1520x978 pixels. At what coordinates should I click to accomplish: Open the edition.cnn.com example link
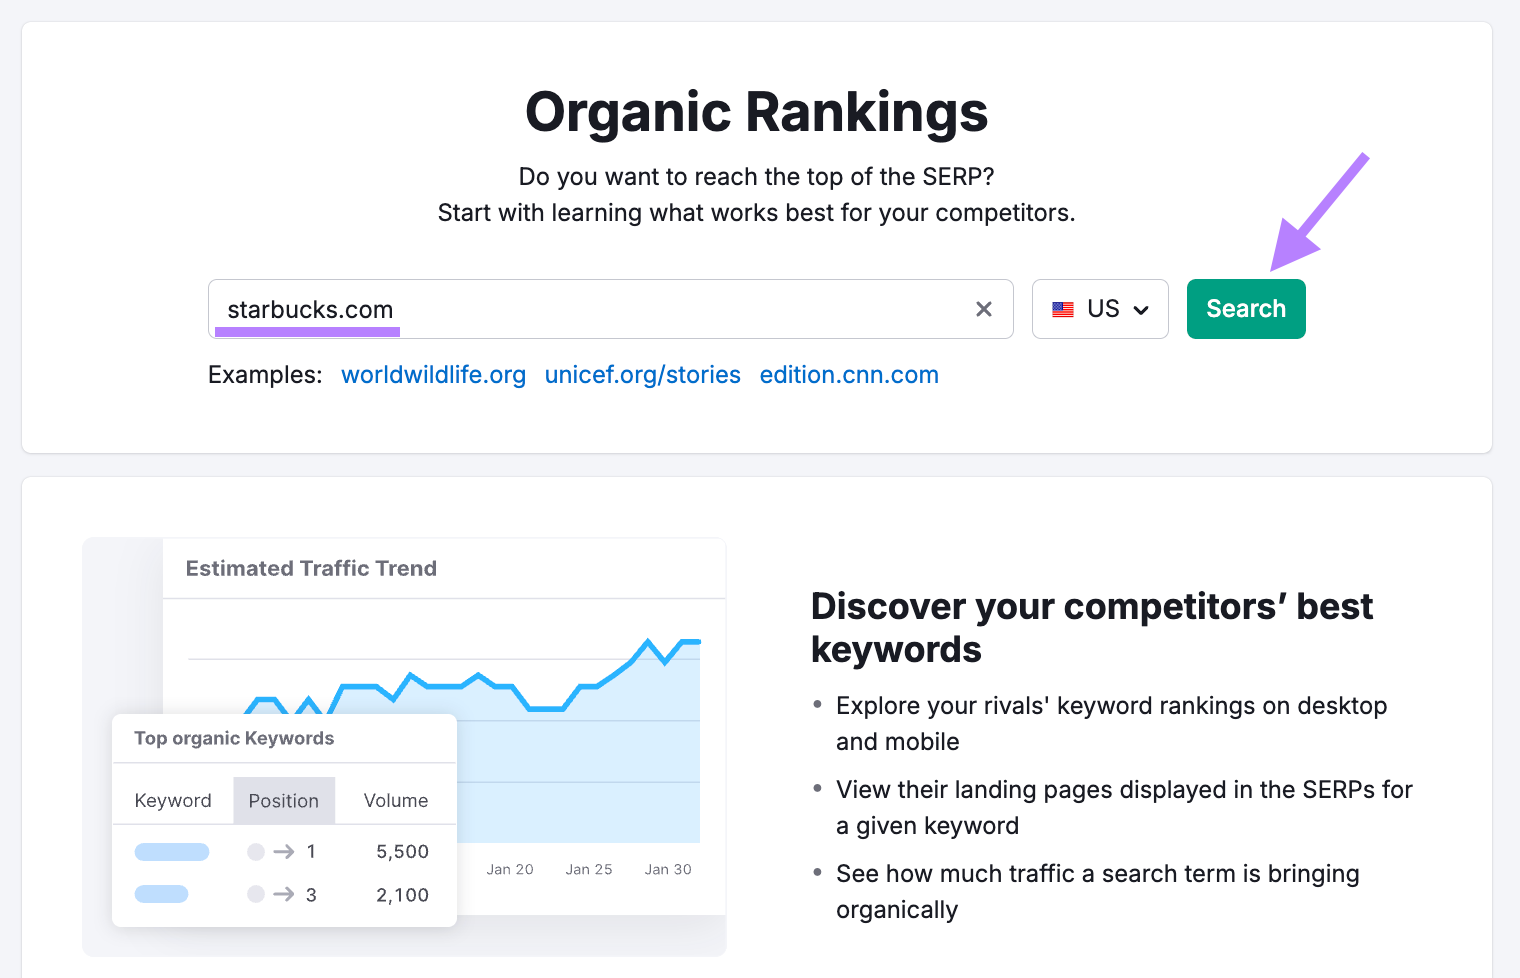click(848, 375)
